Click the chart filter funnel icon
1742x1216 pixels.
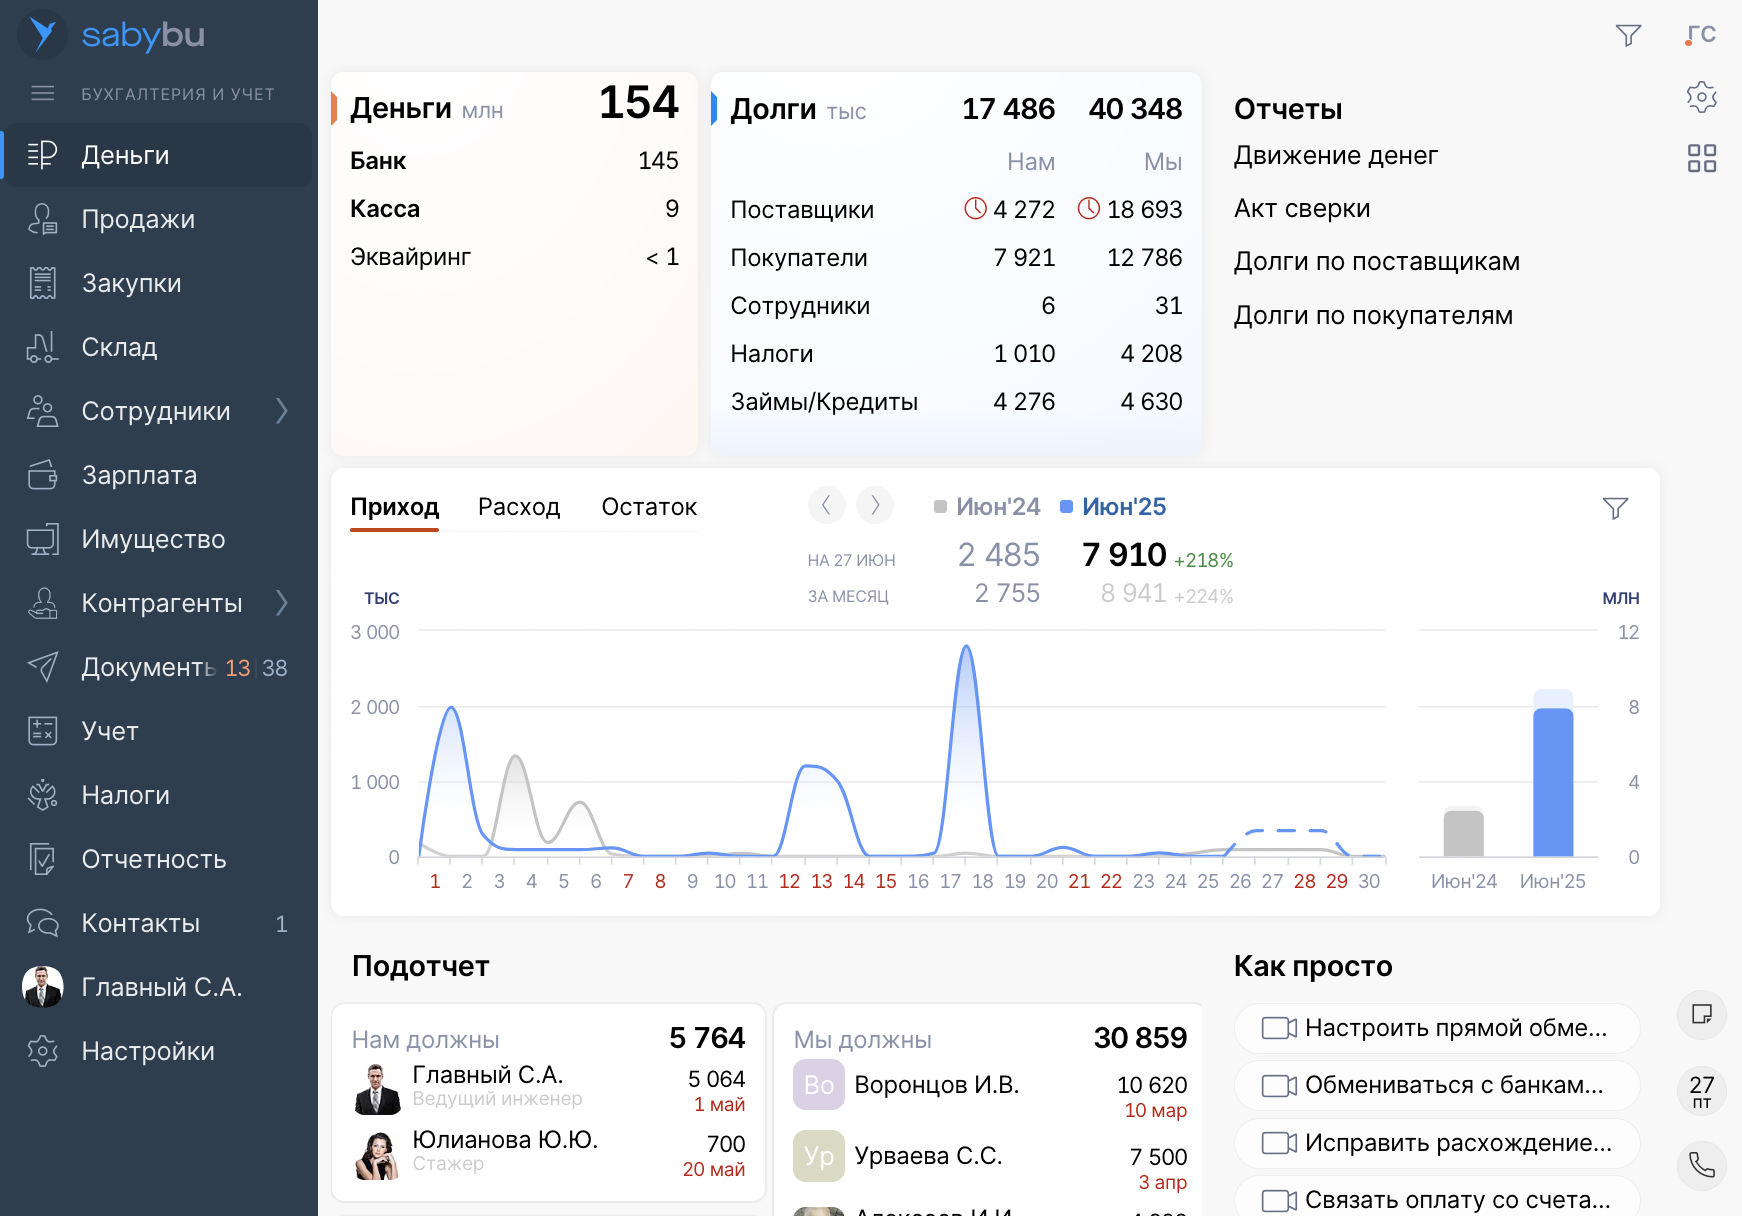pos(1615,508)
